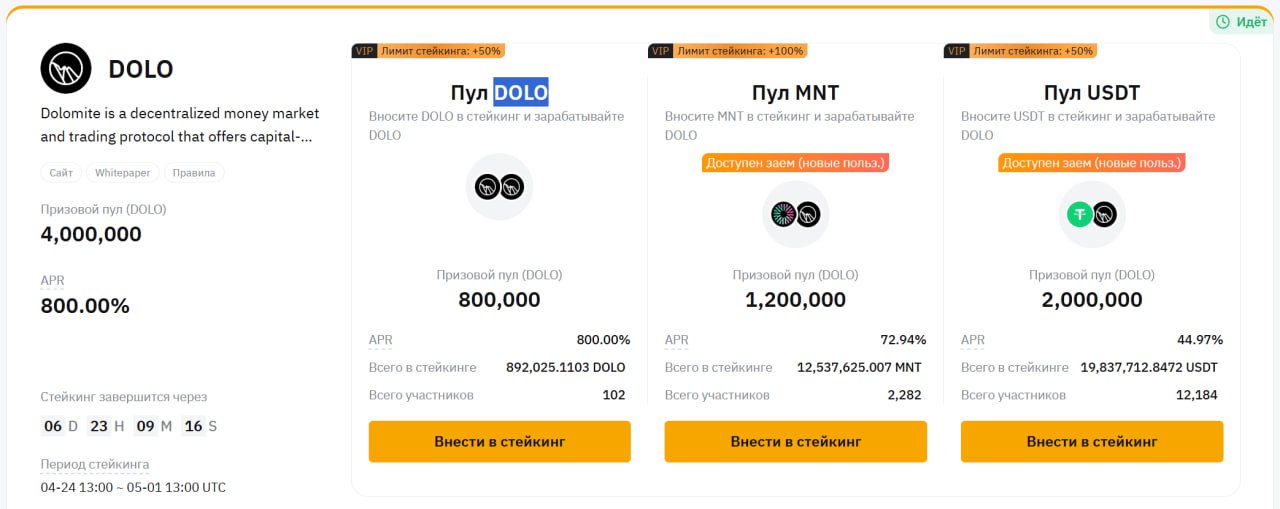Open the Сайт link tag
The width and height of the screenshot is (1280, 509).
61,173
